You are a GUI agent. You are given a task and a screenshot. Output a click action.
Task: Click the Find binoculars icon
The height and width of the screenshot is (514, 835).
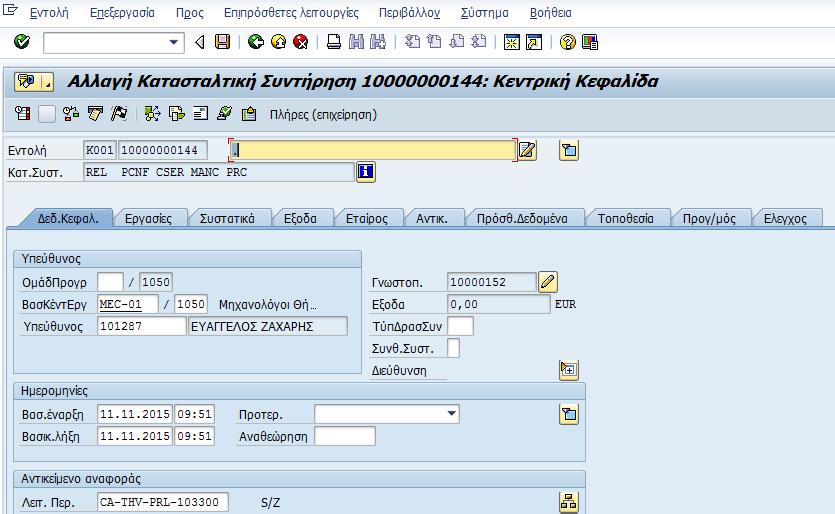356,42
